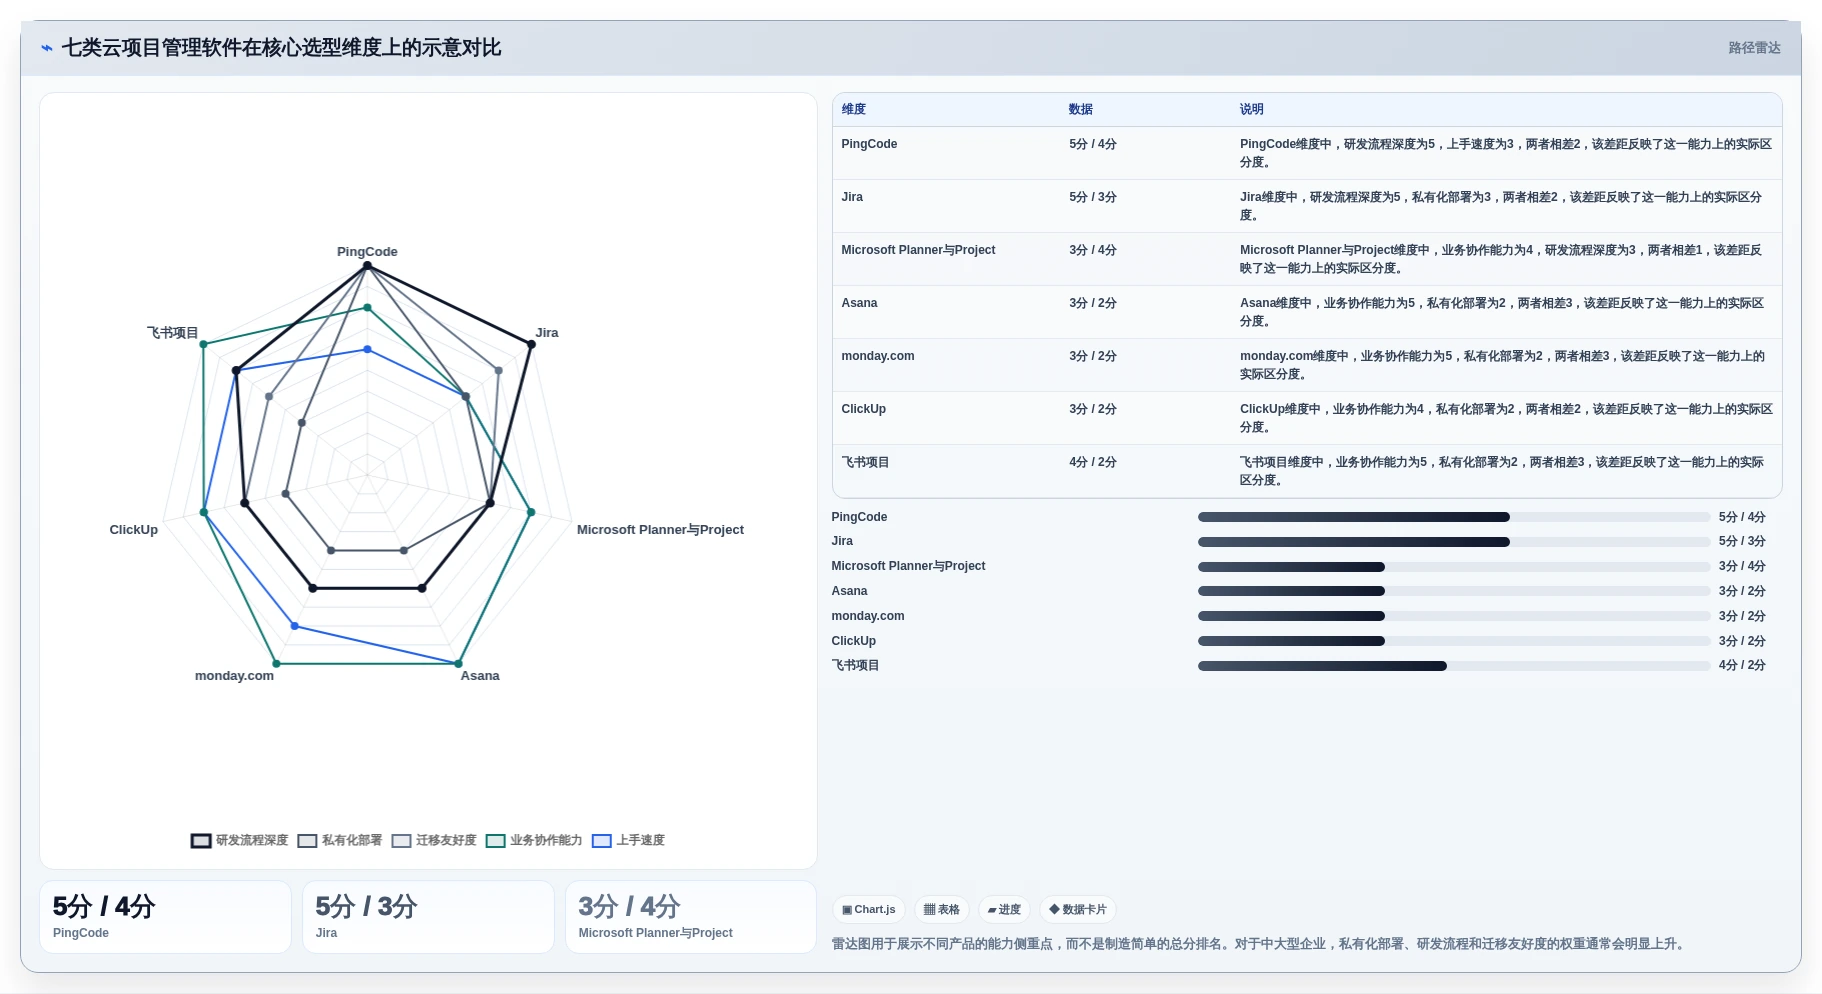Image resolution: width=1822 pixels, height=994 pixels.
Task: Click the 5分 / 4分 value in PingCode table row
Action: pos(1092,144)
